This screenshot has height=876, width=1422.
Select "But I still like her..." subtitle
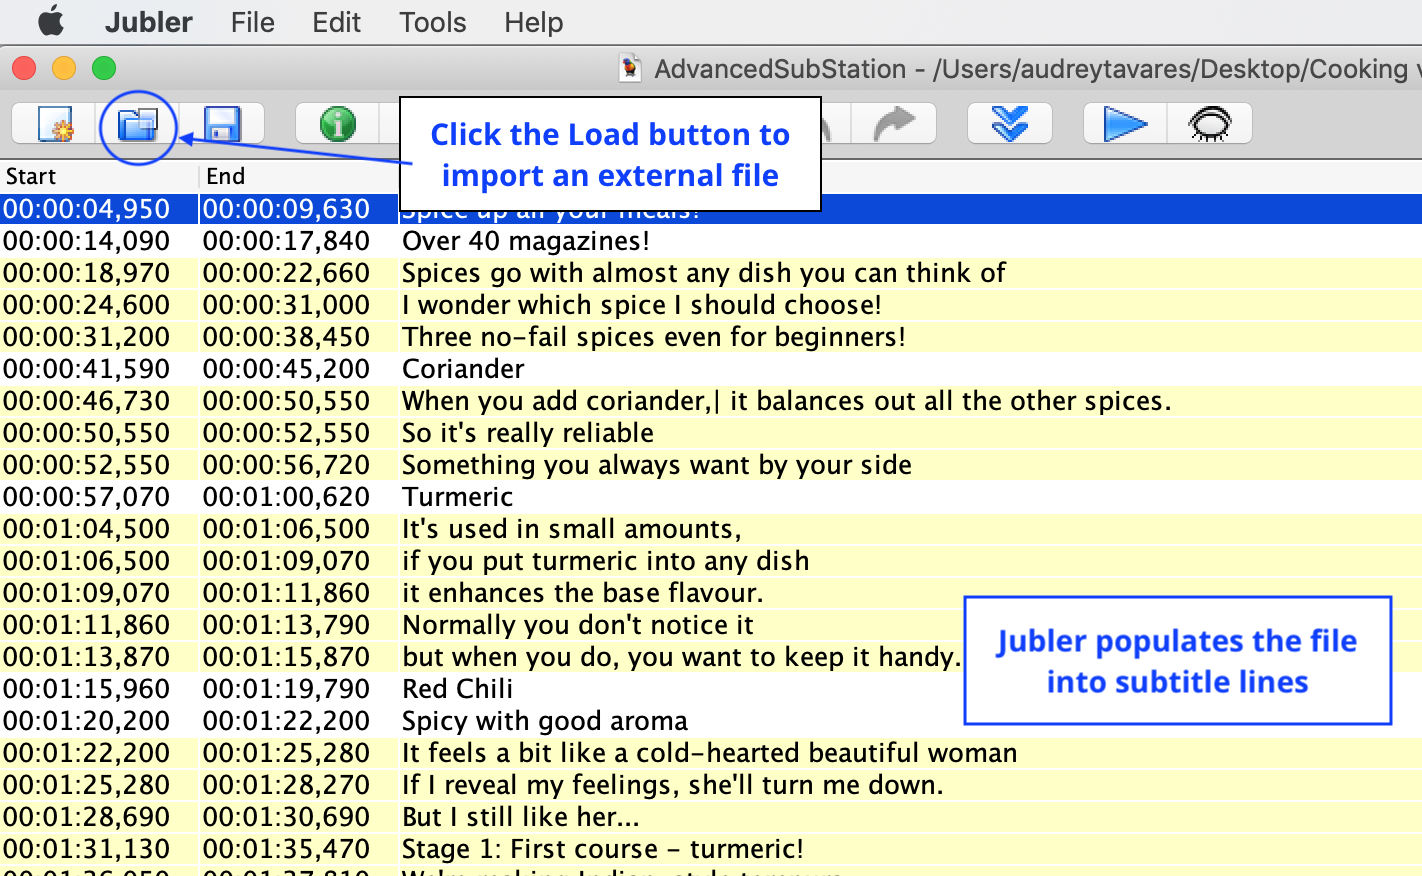[x=521, y=817]
